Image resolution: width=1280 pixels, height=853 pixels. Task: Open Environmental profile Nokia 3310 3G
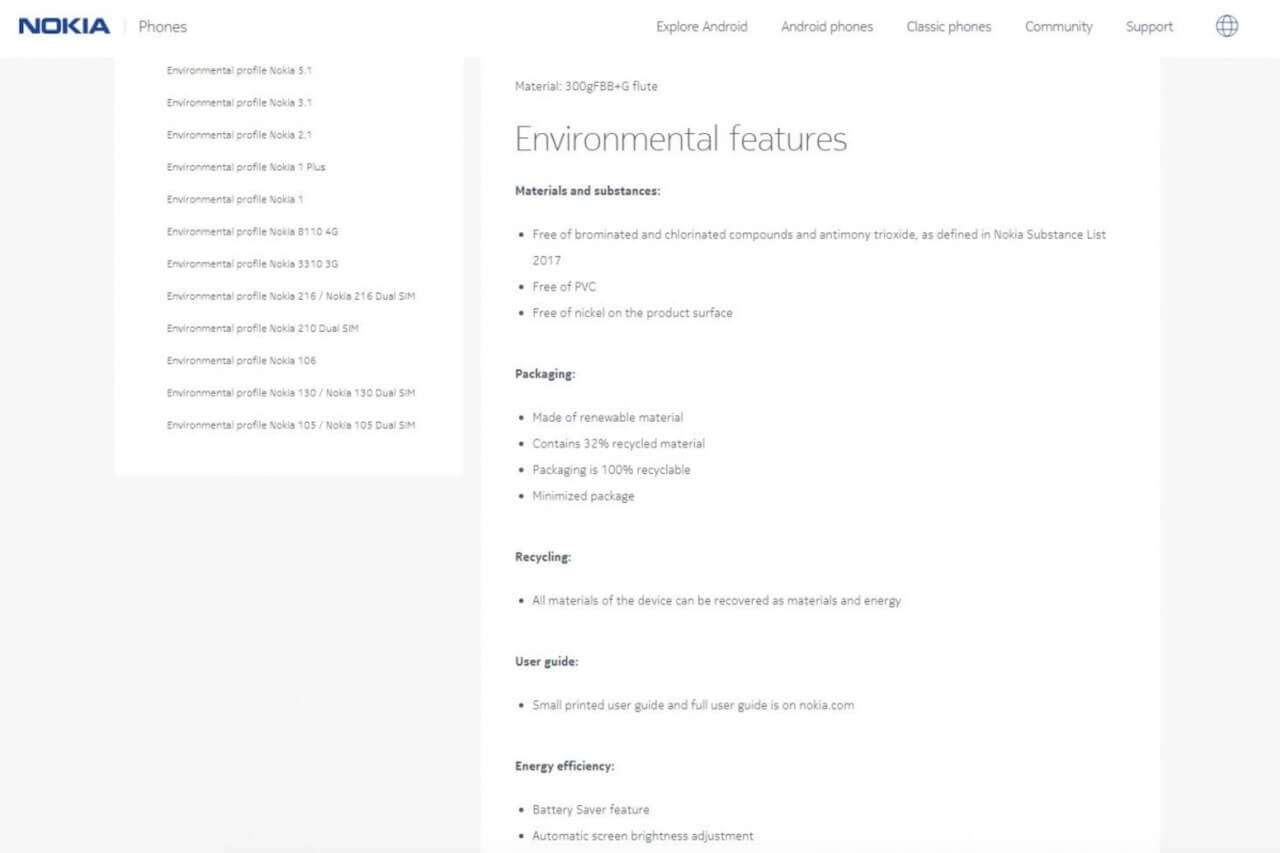coord(253,264)
